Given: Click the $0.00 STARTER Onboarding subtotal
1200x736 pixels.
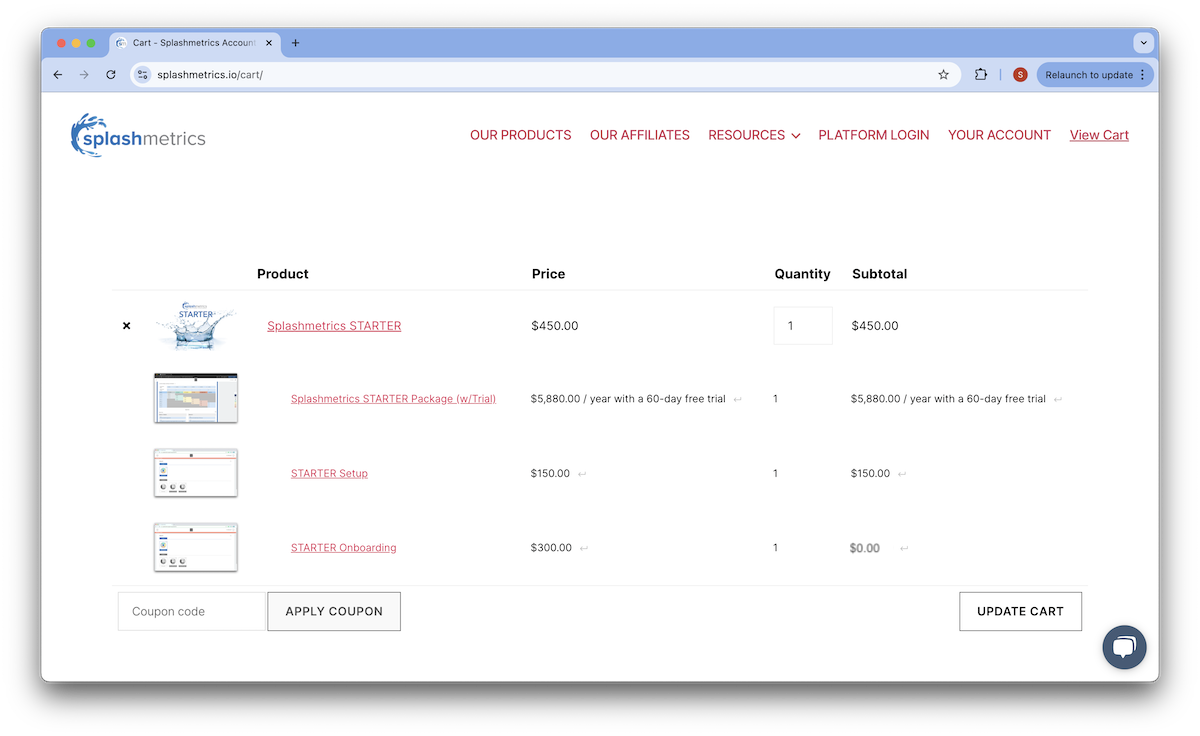Looking at the screenshot, I should click(x=865, y=548).
